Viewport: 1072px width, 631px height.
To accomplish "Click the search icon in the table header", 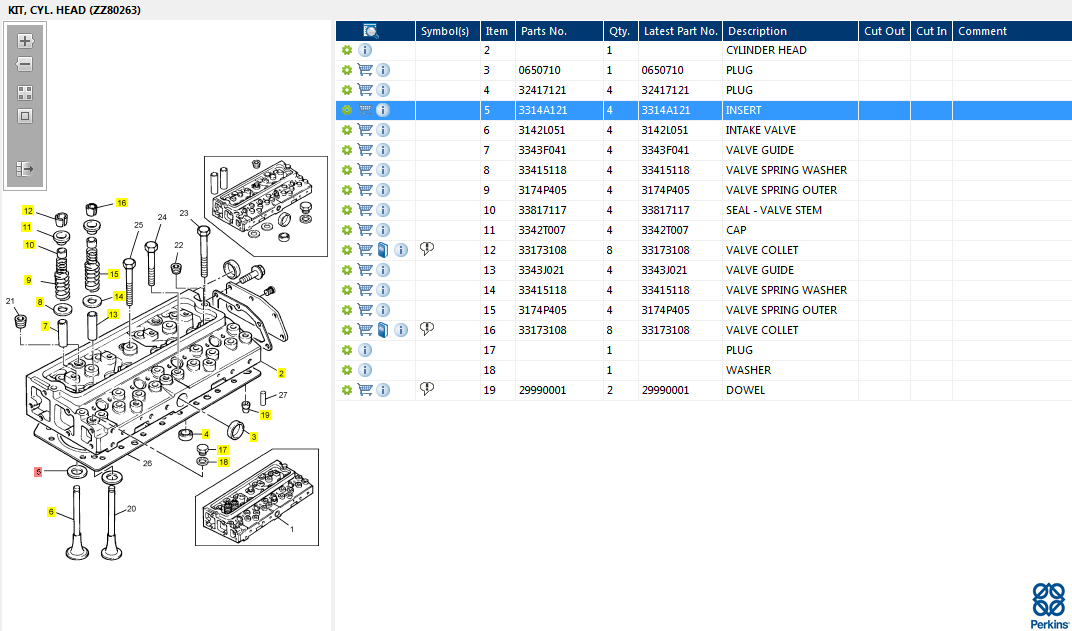I will (371, 31).
